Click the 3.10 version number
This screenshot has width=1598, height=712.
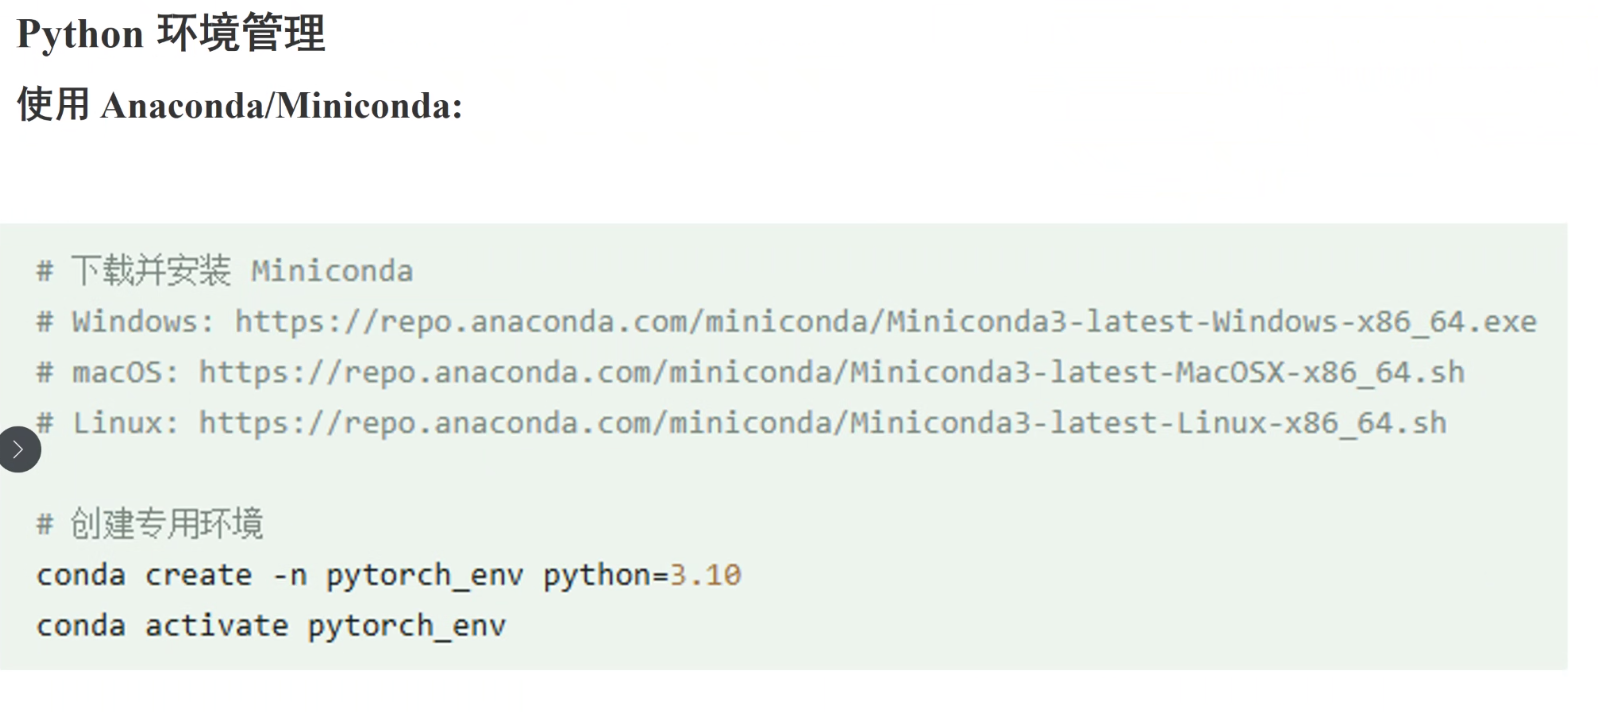click(x=705, y=576)
